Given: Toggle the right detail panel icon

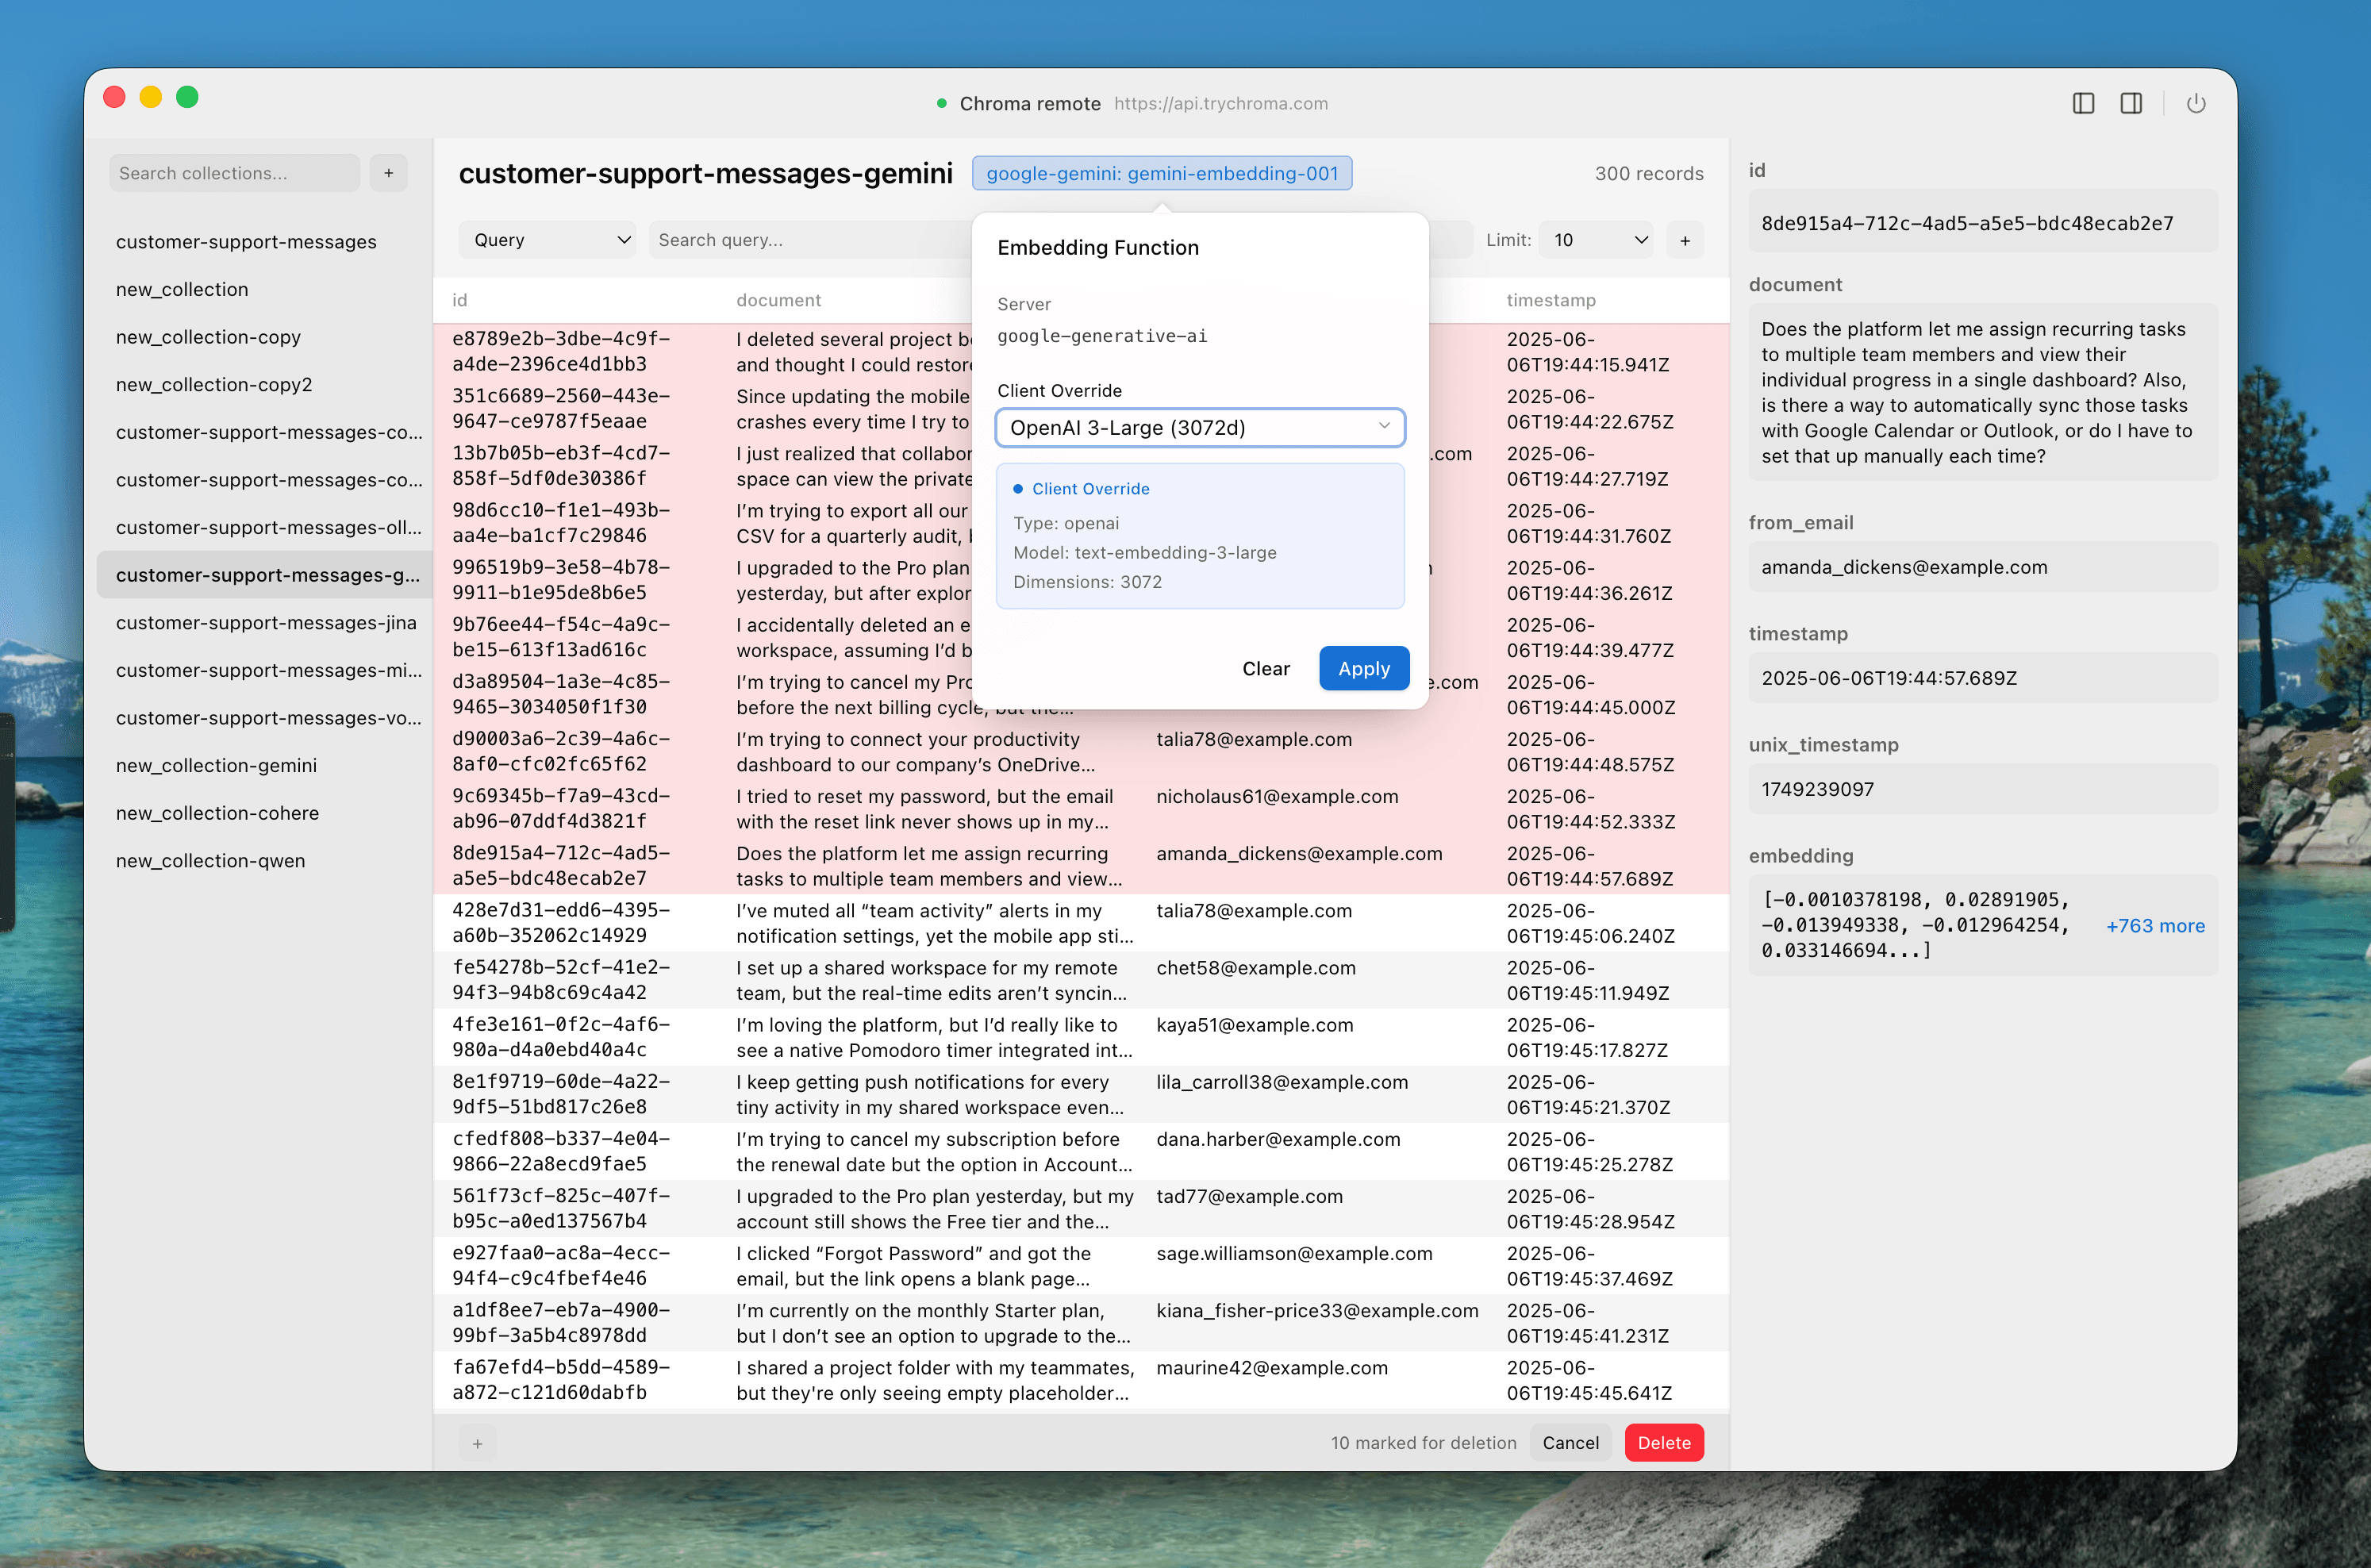Looking at the screenshot, I should tap(2131, 103).
